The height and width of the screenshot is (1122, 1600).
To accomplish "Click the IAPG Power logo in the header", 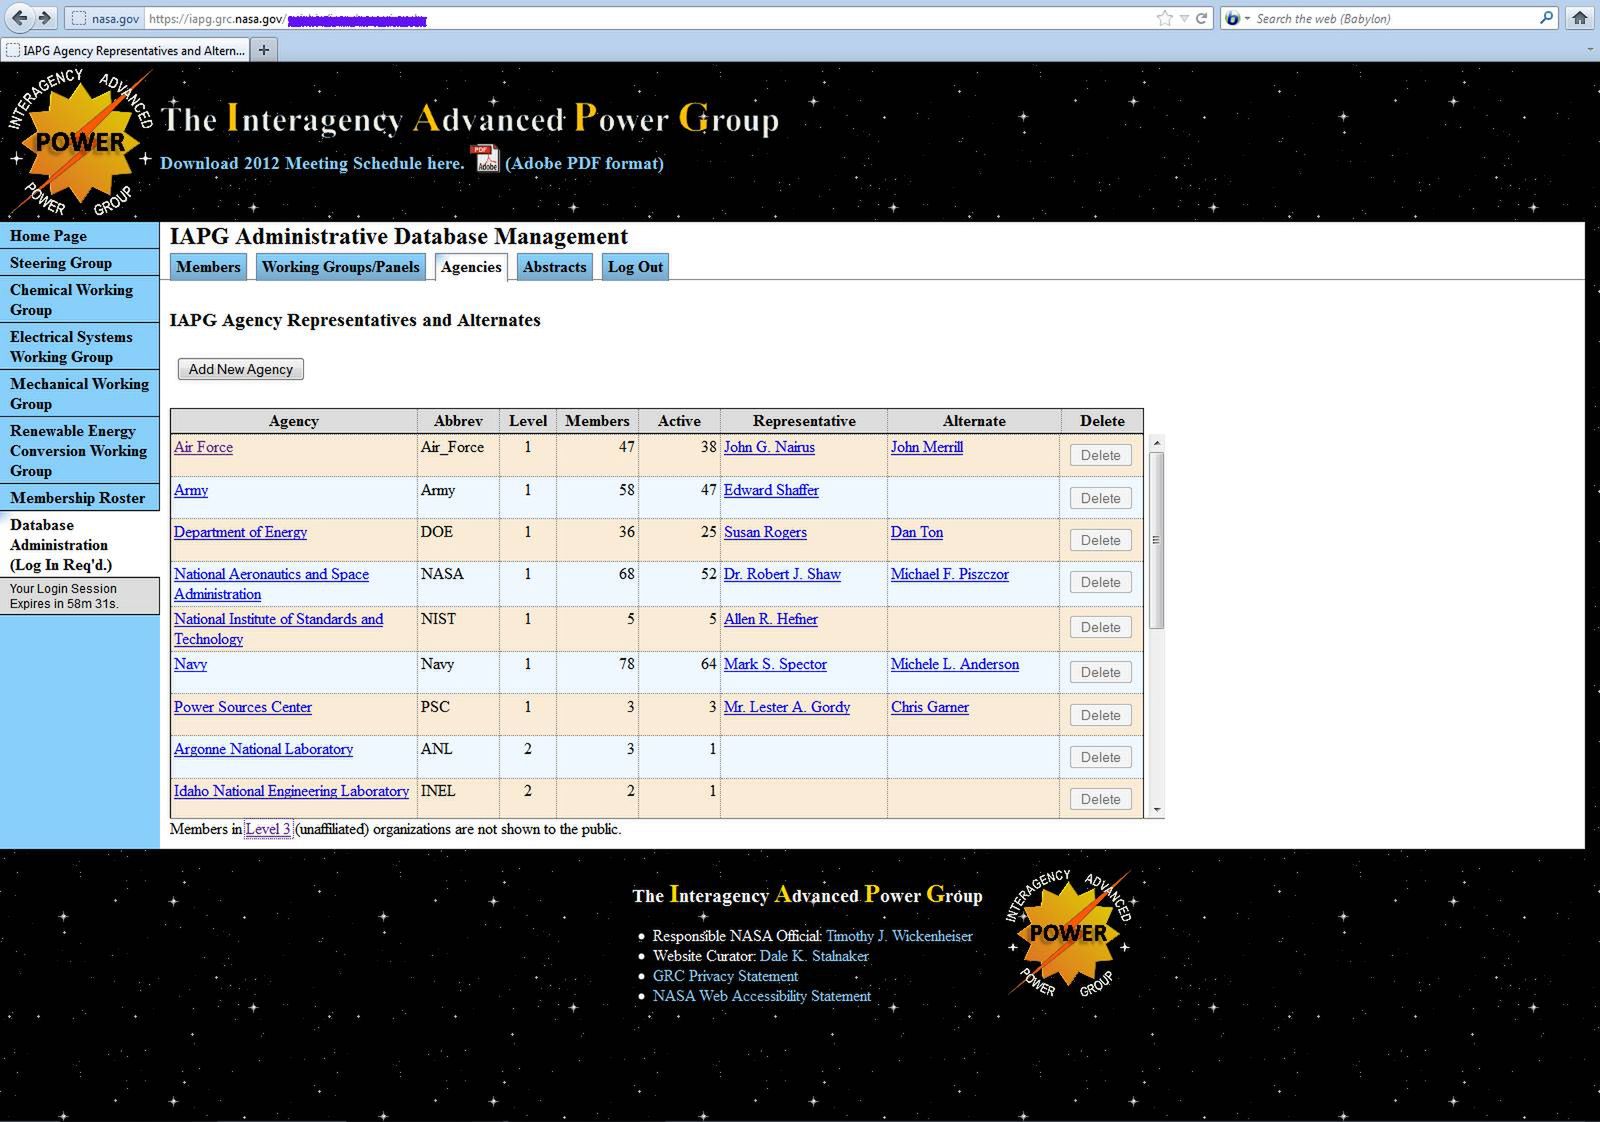I will coord(80,142).
